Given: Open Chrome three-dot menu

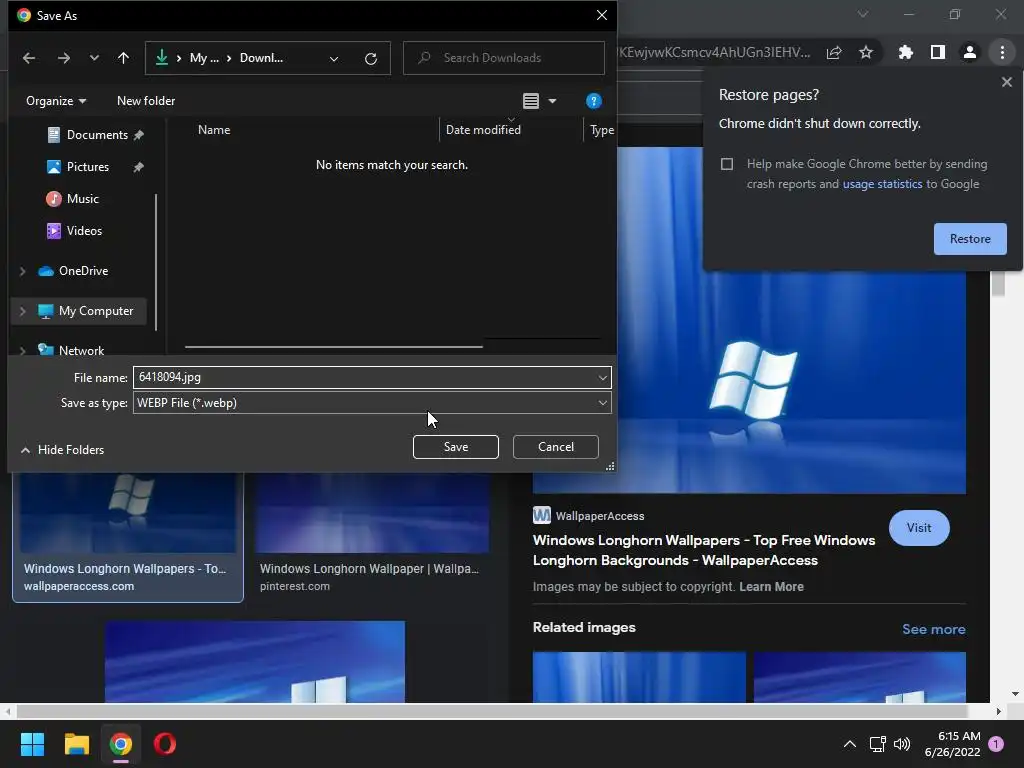Looking at the screenshot, I should coord(1002,52).
